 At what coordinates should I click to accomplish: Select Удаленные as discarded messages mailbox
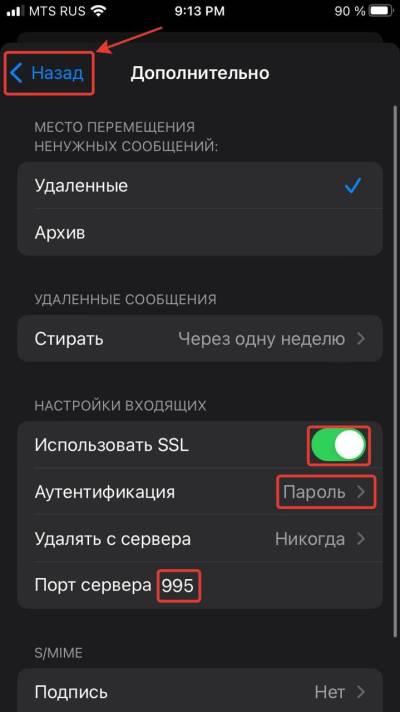tap(200, 186)
